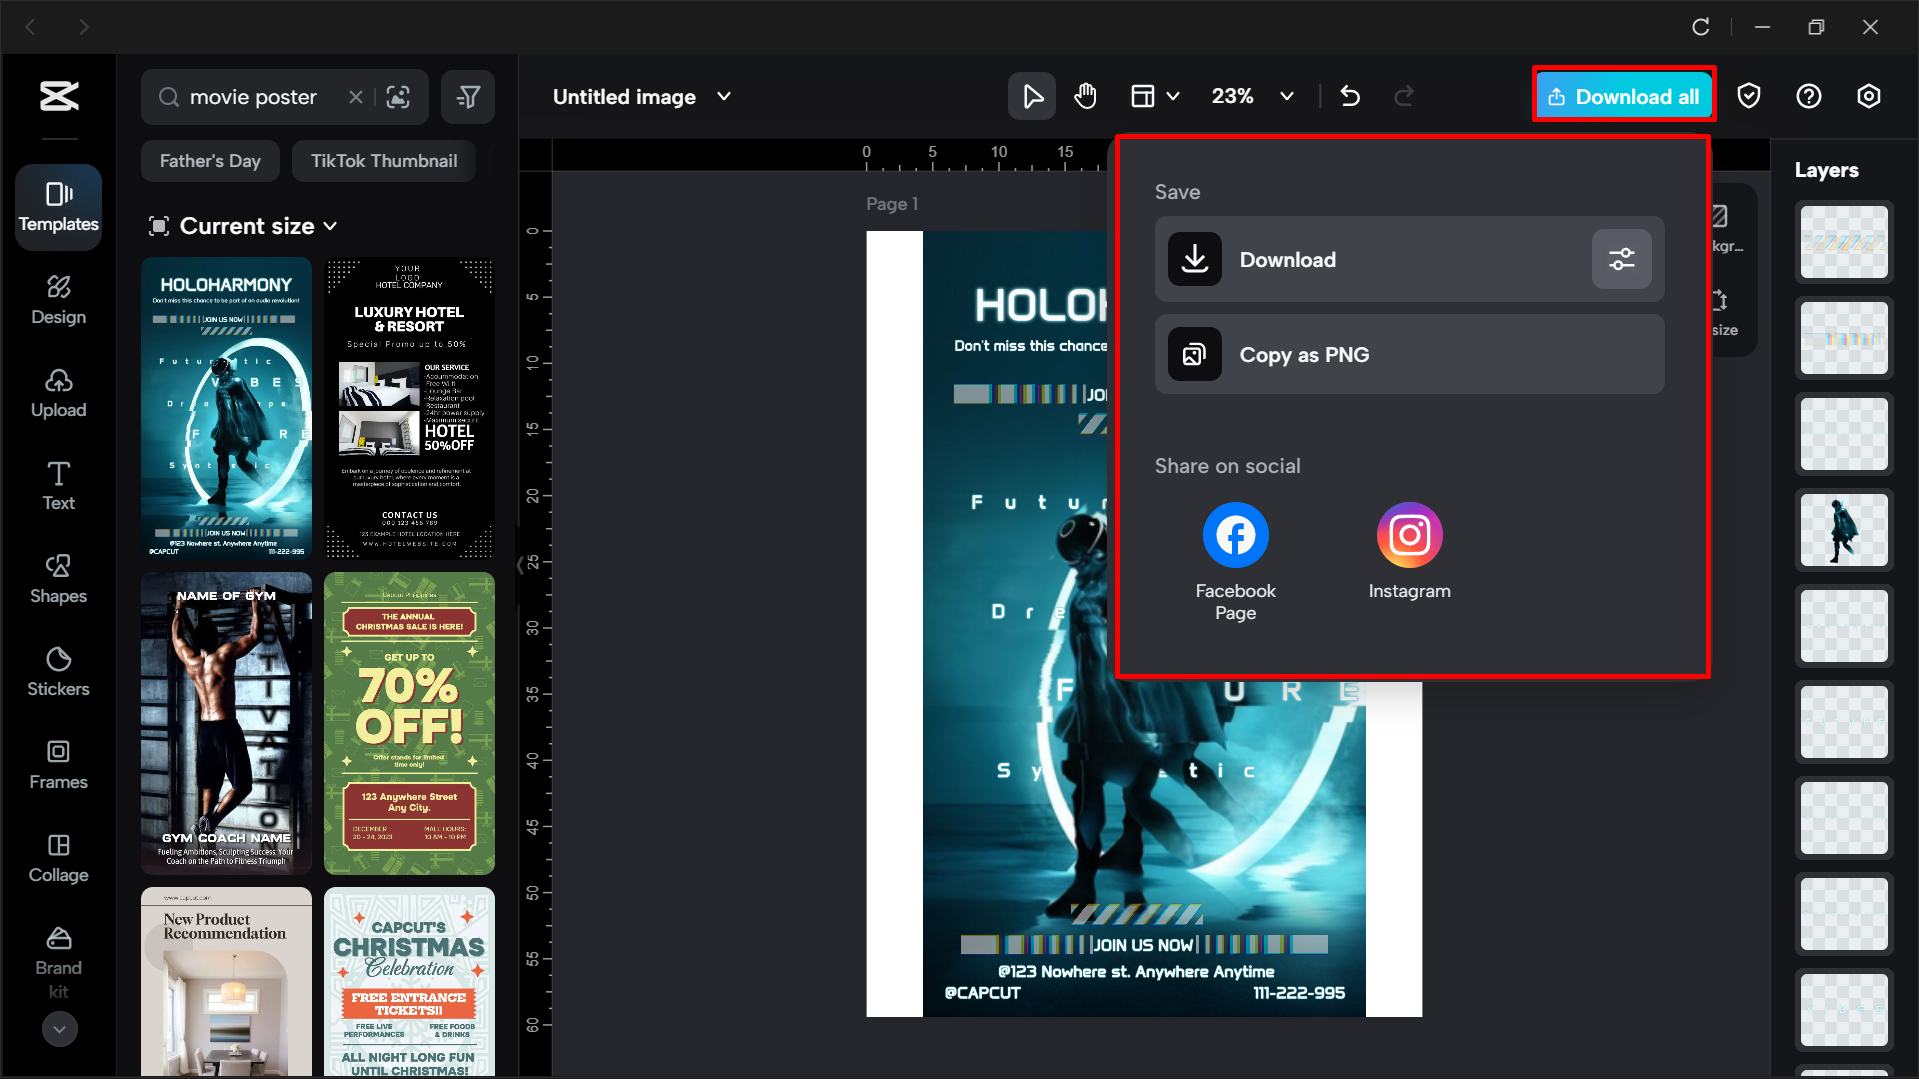Open the Shapes panel
The height and width of the screenshot is (1079, 1919).
[x=58, y=578]
